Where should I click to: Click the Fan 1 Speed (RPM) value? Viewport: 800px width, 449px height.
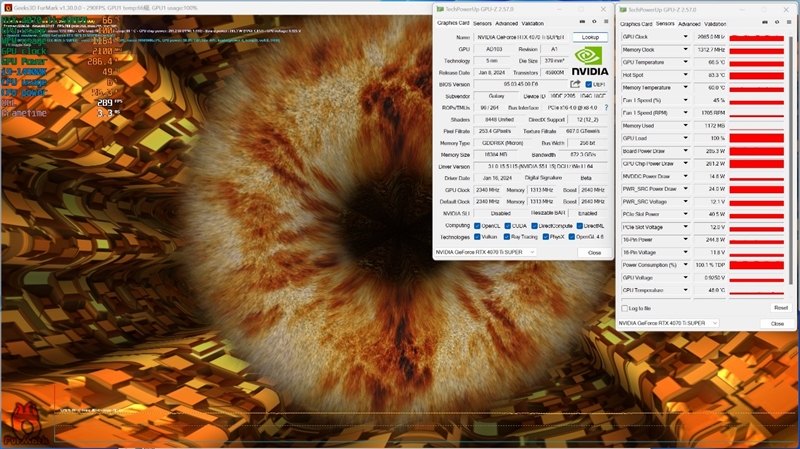coord(710,113)
